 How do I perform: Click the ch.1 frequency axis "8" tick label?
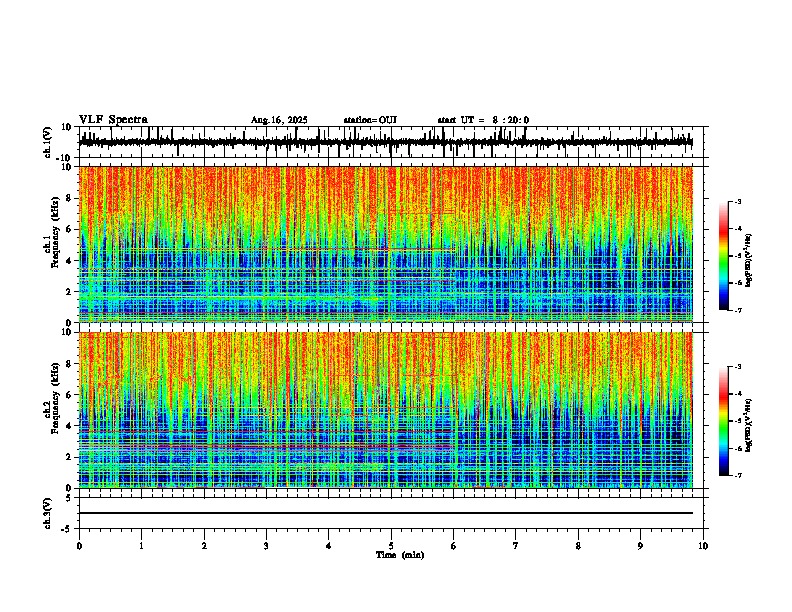click(69, 198)
